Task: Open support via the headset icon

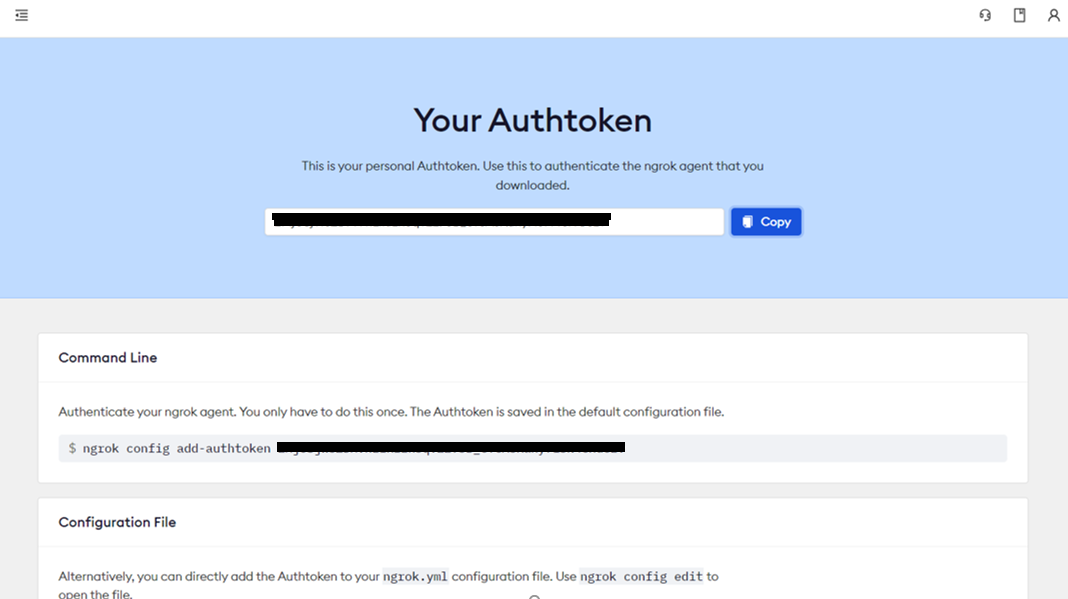Action: [985, 16]
